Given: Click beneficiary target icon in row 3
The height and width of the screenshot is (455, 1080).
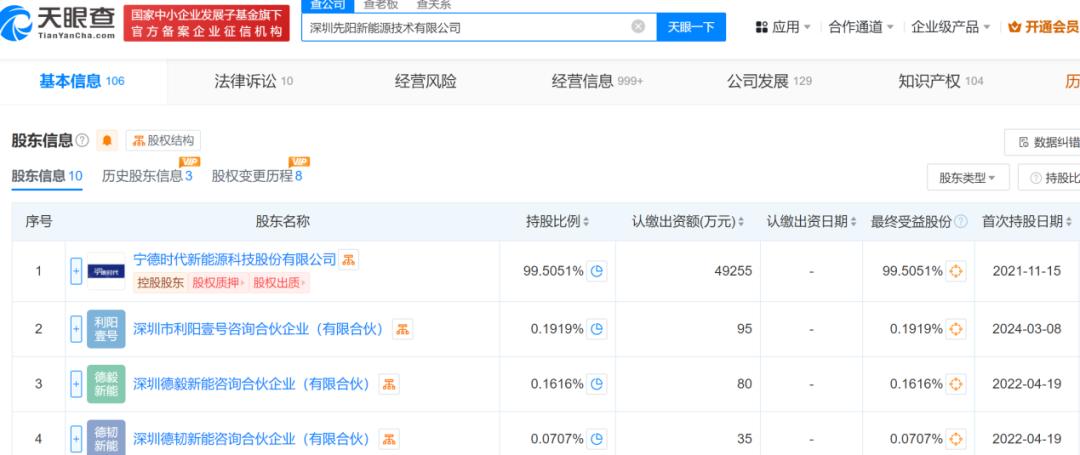Looking at the screenshot, I should pos(955,384).
